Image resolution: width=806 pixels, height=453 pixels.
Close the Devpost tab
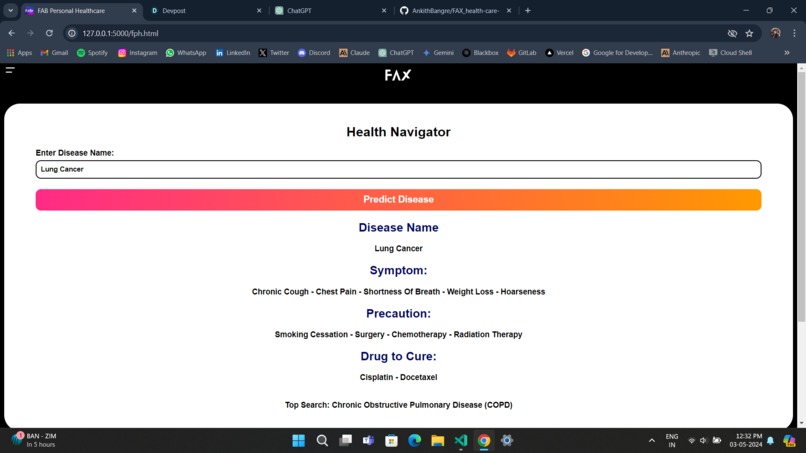[x=259, y=10]
